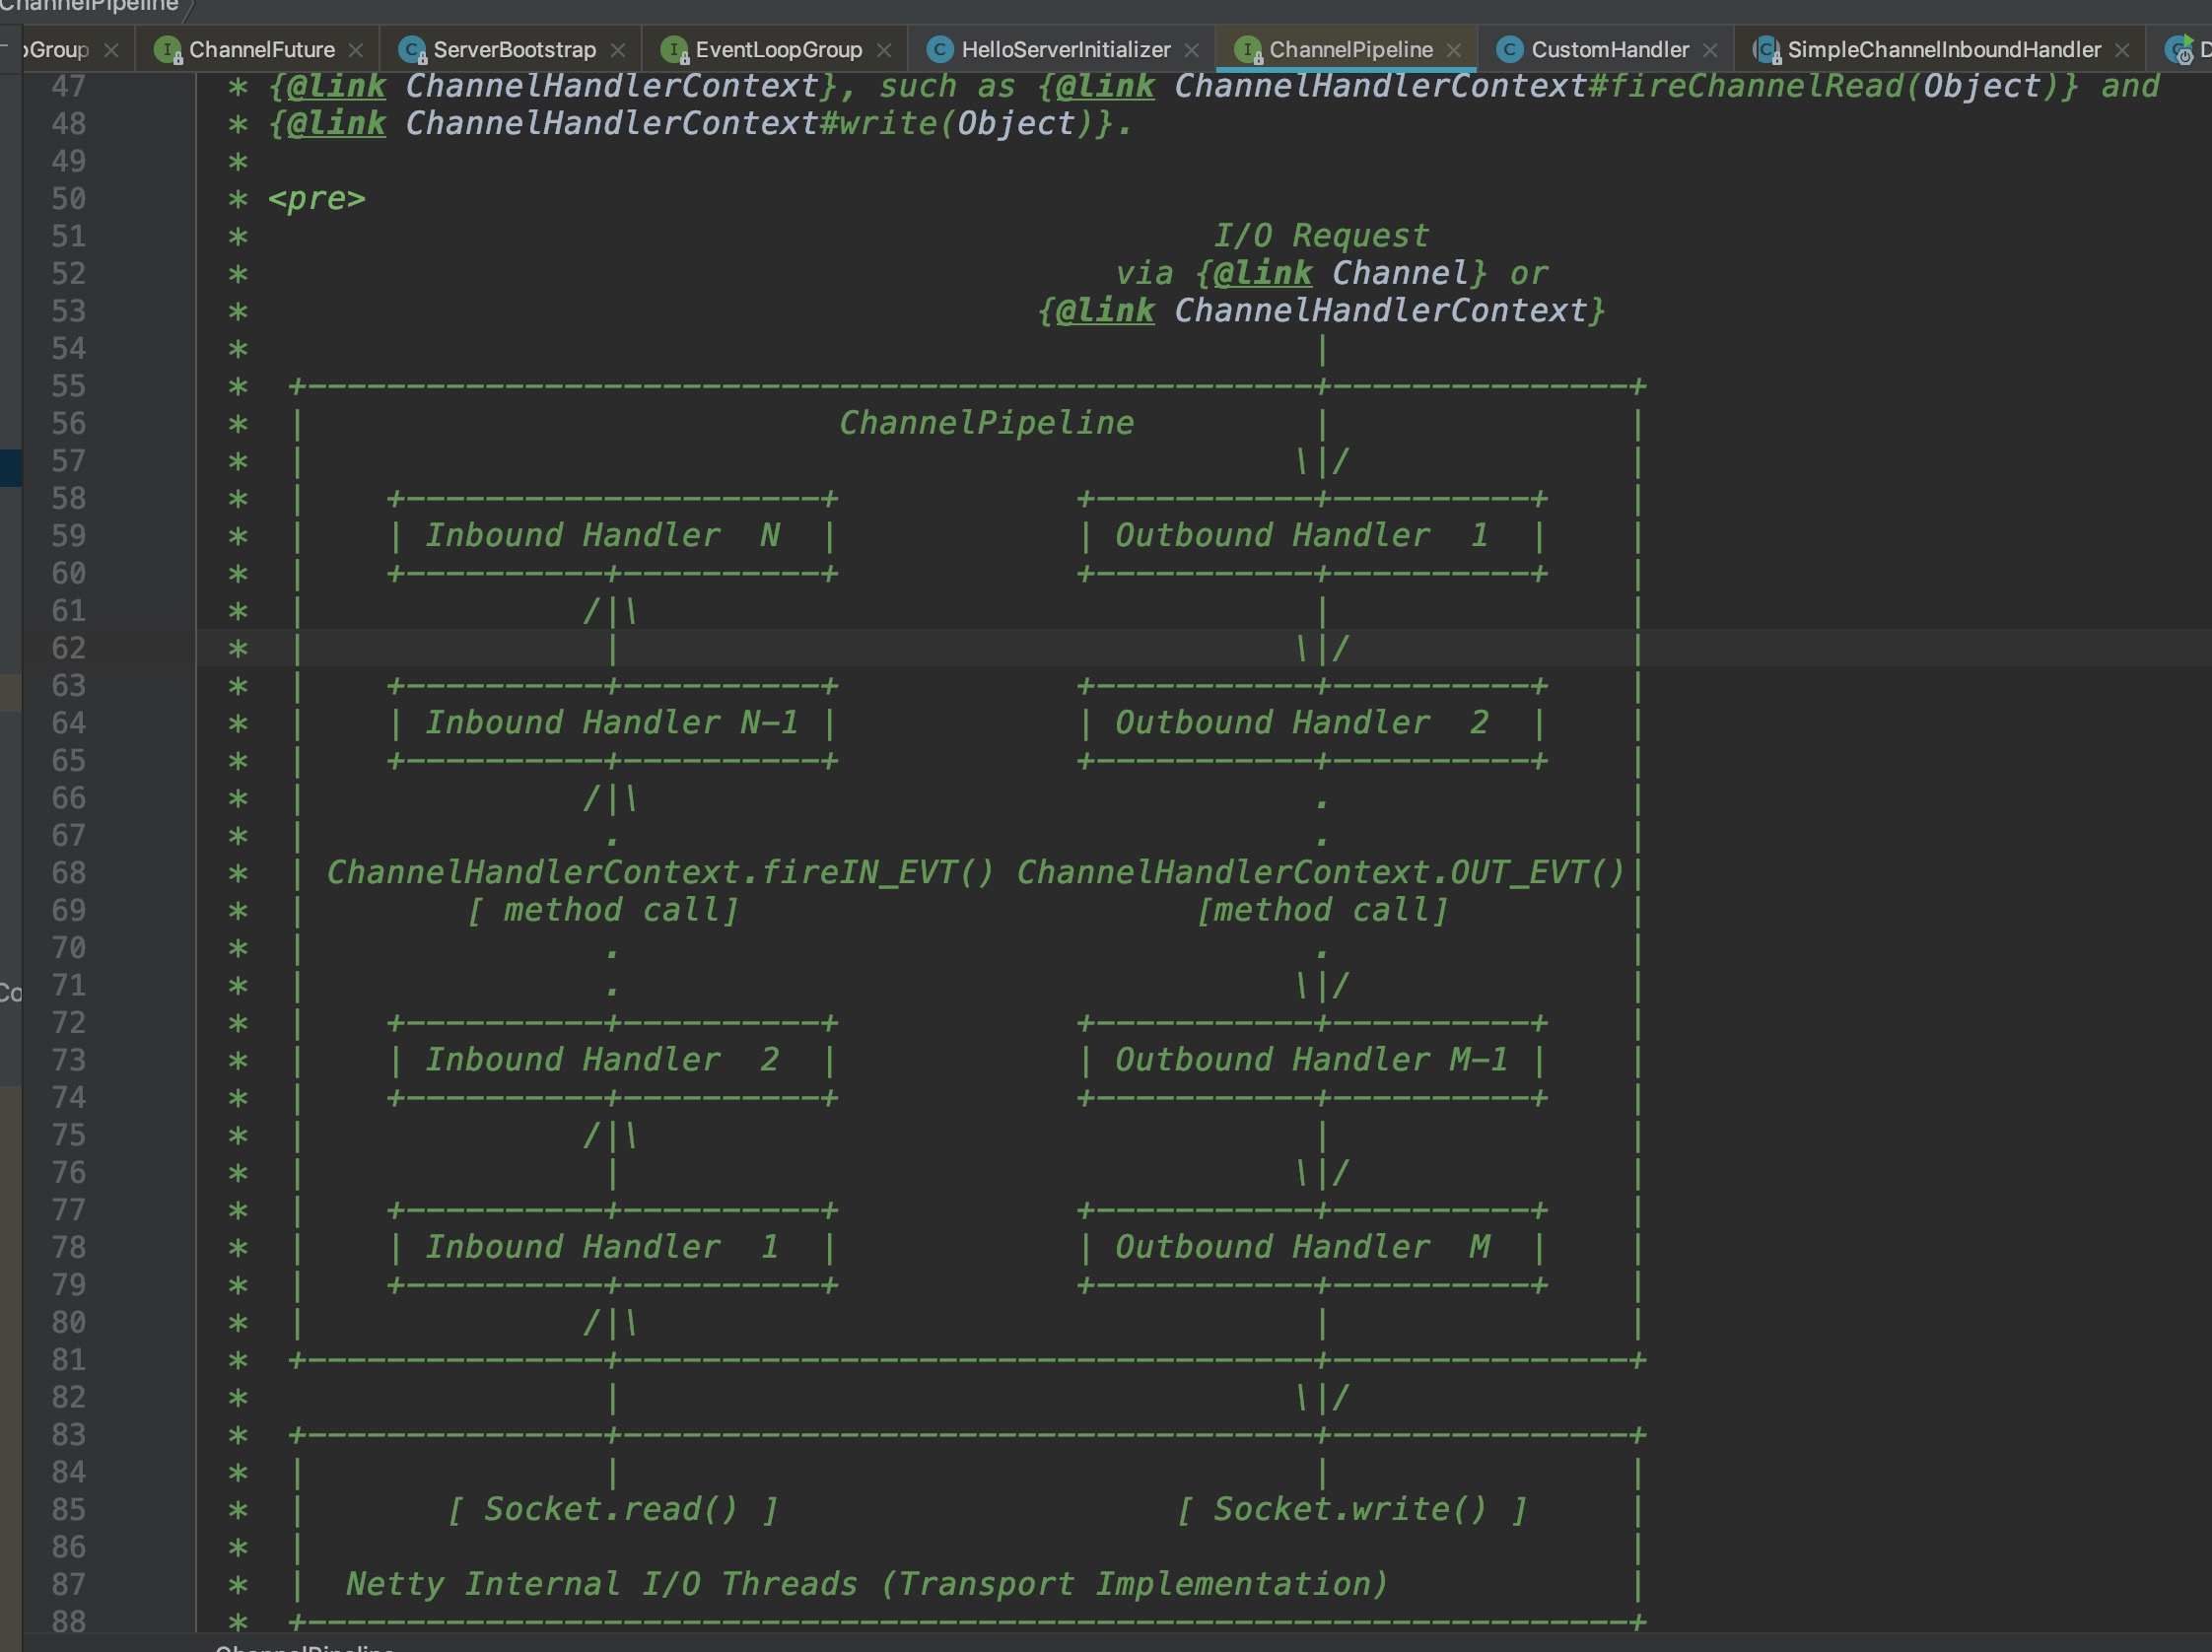Click the ChannelFuture tab's interface icon
2212x1652 pixels.
tap(167, 49)
